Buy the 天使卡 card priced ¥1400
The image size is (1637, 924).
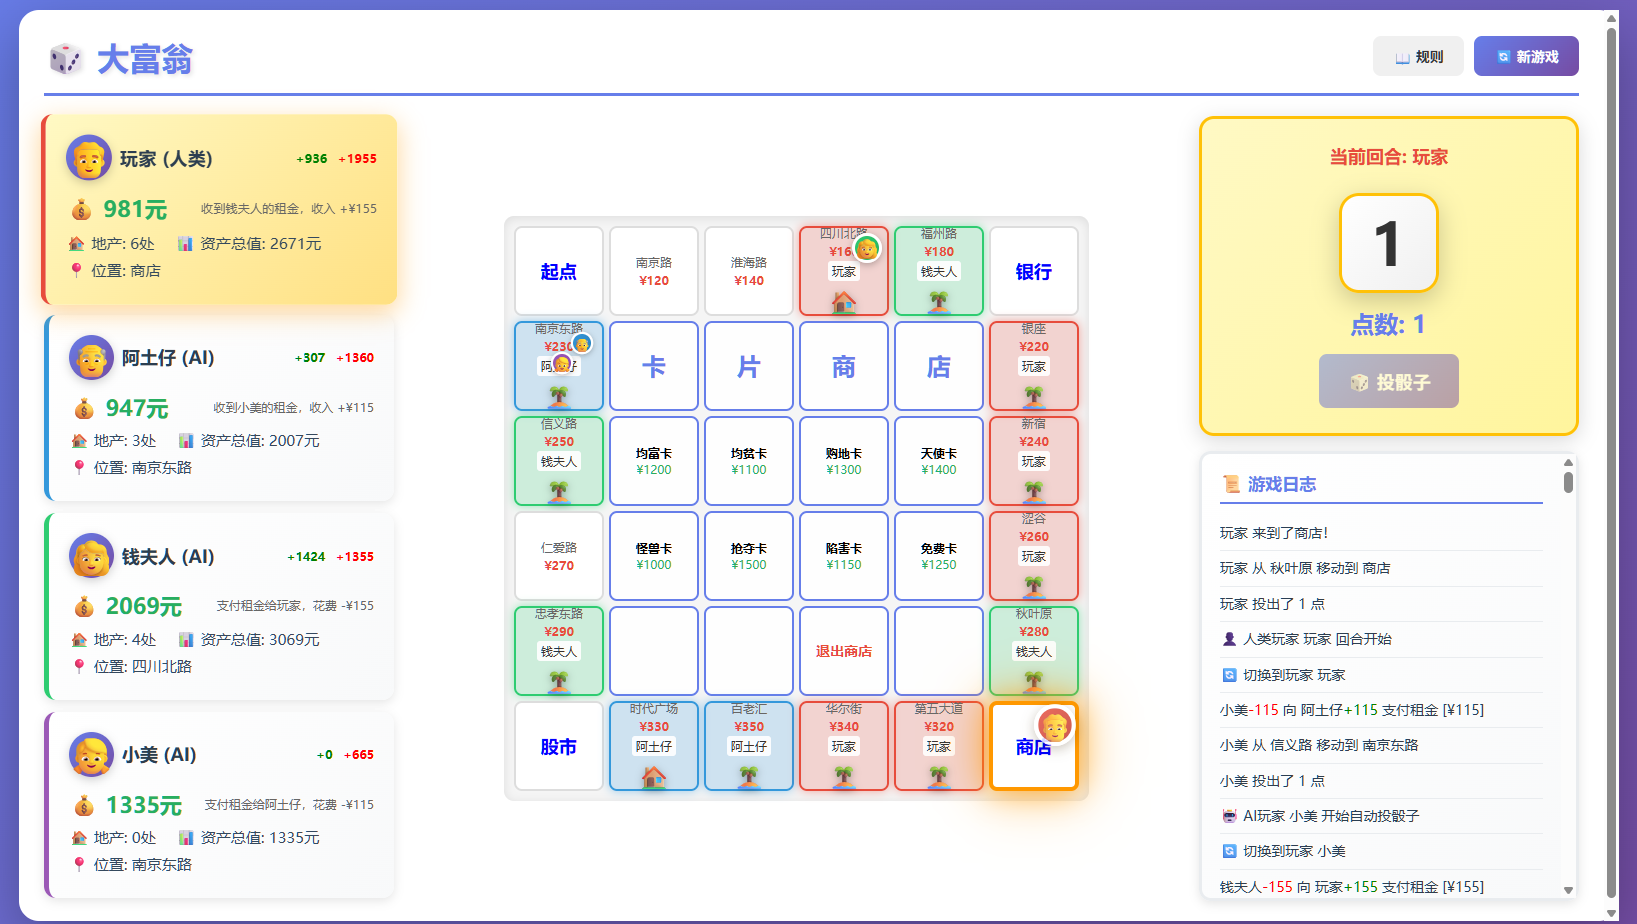coord(939,461)
